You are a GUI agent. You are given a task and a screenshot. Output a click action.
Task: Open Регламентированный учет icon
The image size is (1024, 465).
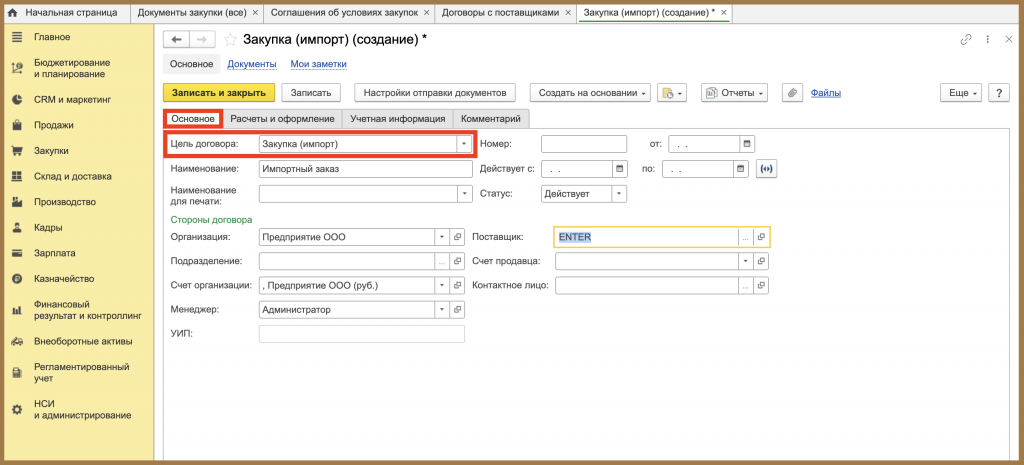[x=18, y=373]
